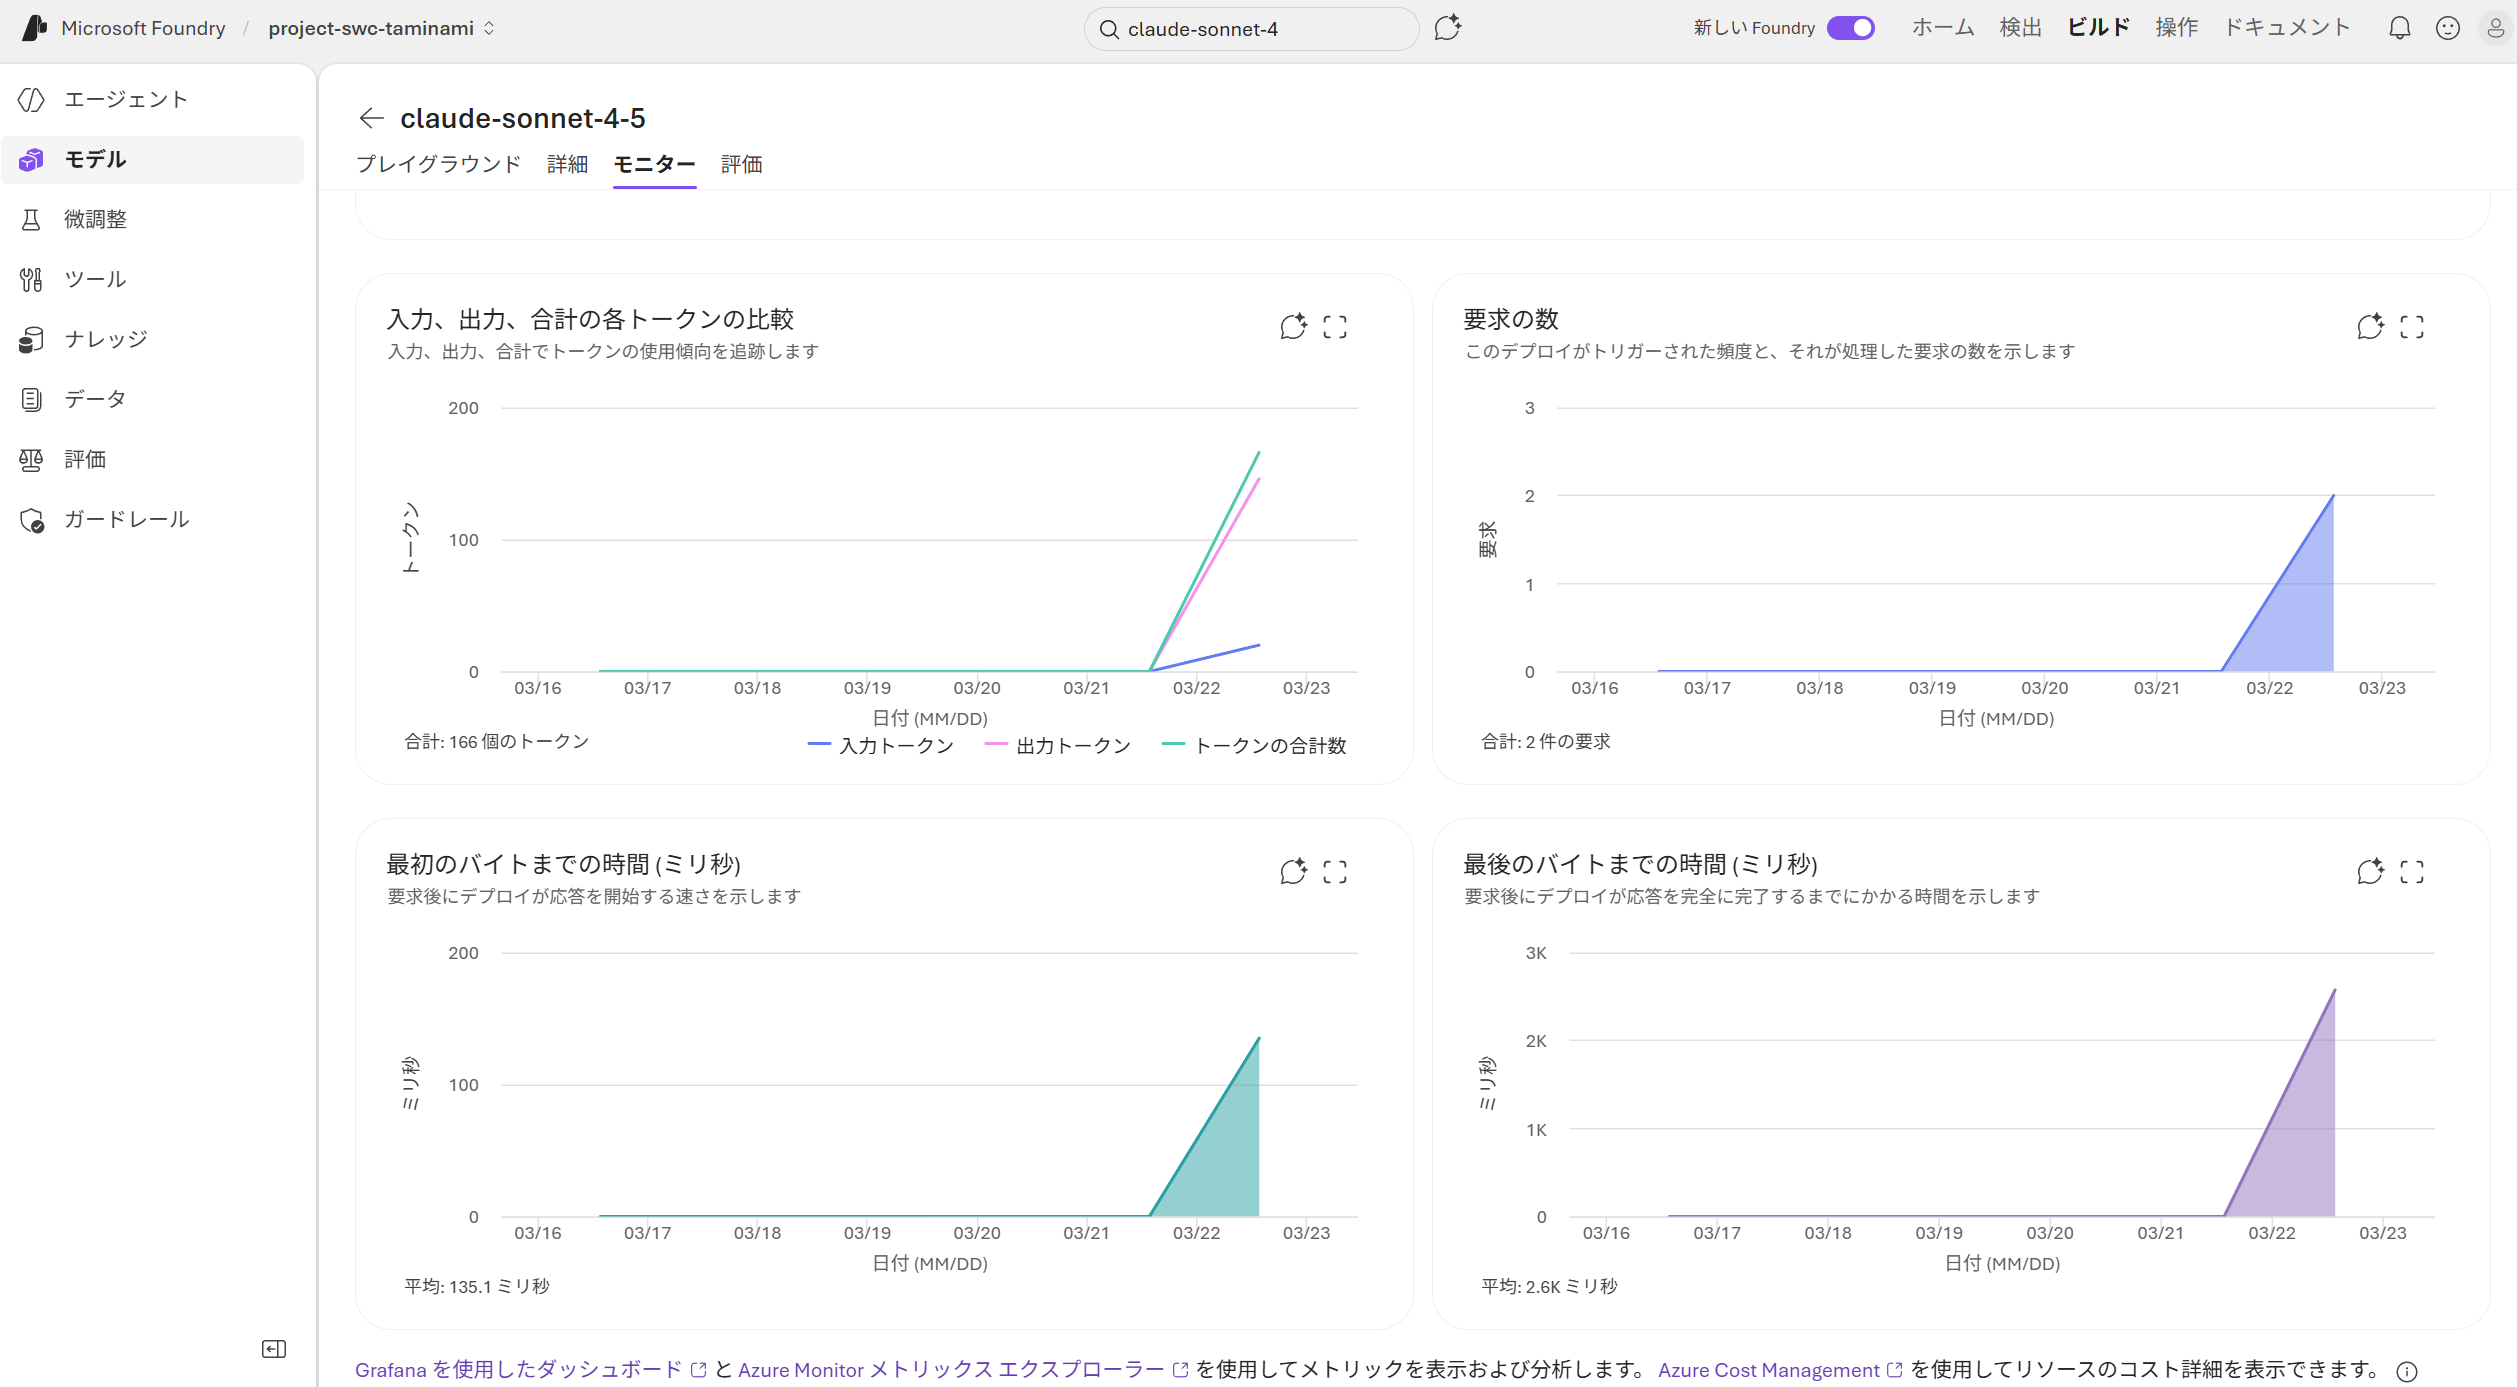The width and height of the screenshot is (2517, 1387).
Task: Click the AI insight icon on the requests chart
Action: [2370, 327]
